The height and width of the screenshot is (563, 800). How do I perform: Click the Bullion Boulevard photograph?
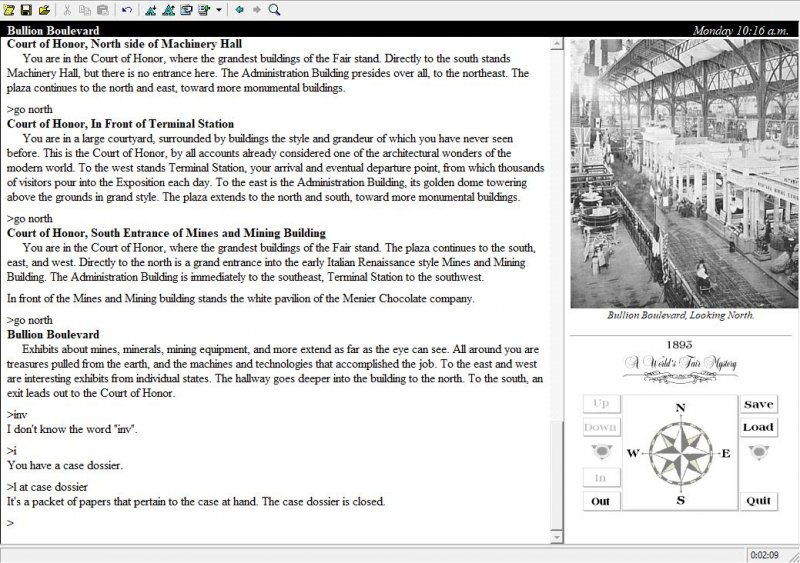(684, 174)
